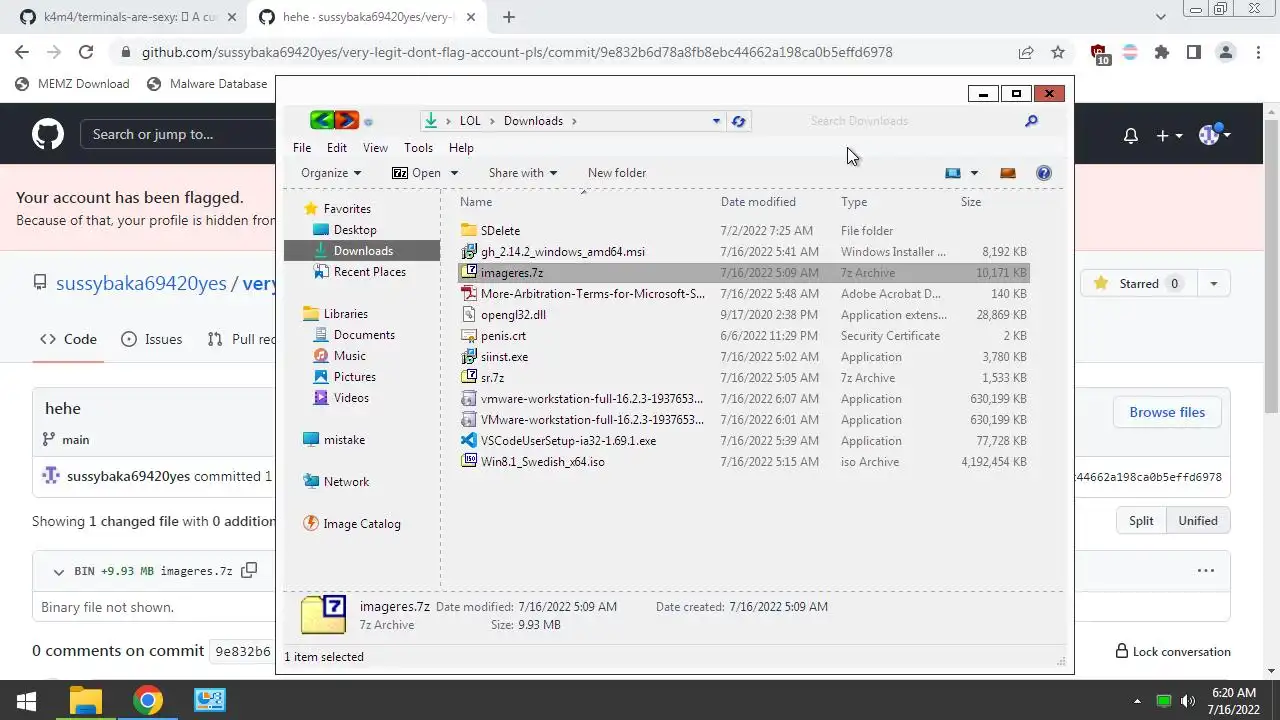Image resolution: width=1280 pixels, height=720 pixels.
Task: Click the orange Forward arrow in Explorer
Action: [346, 121]
